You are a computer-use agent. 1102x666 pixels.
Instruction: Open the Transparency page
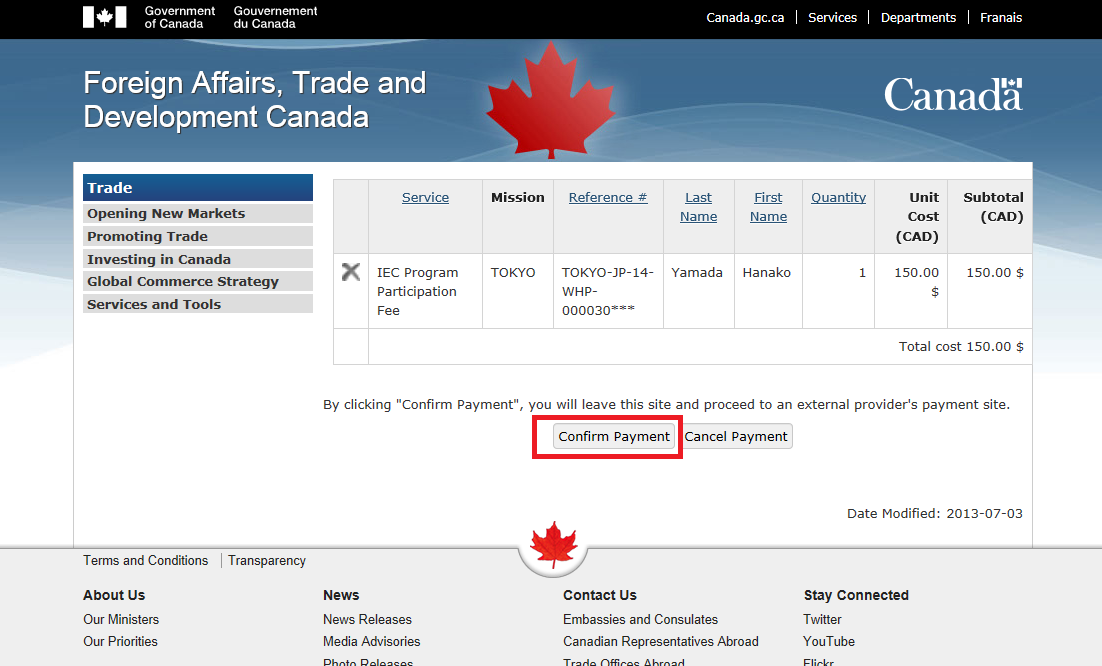tap(266, 561)
